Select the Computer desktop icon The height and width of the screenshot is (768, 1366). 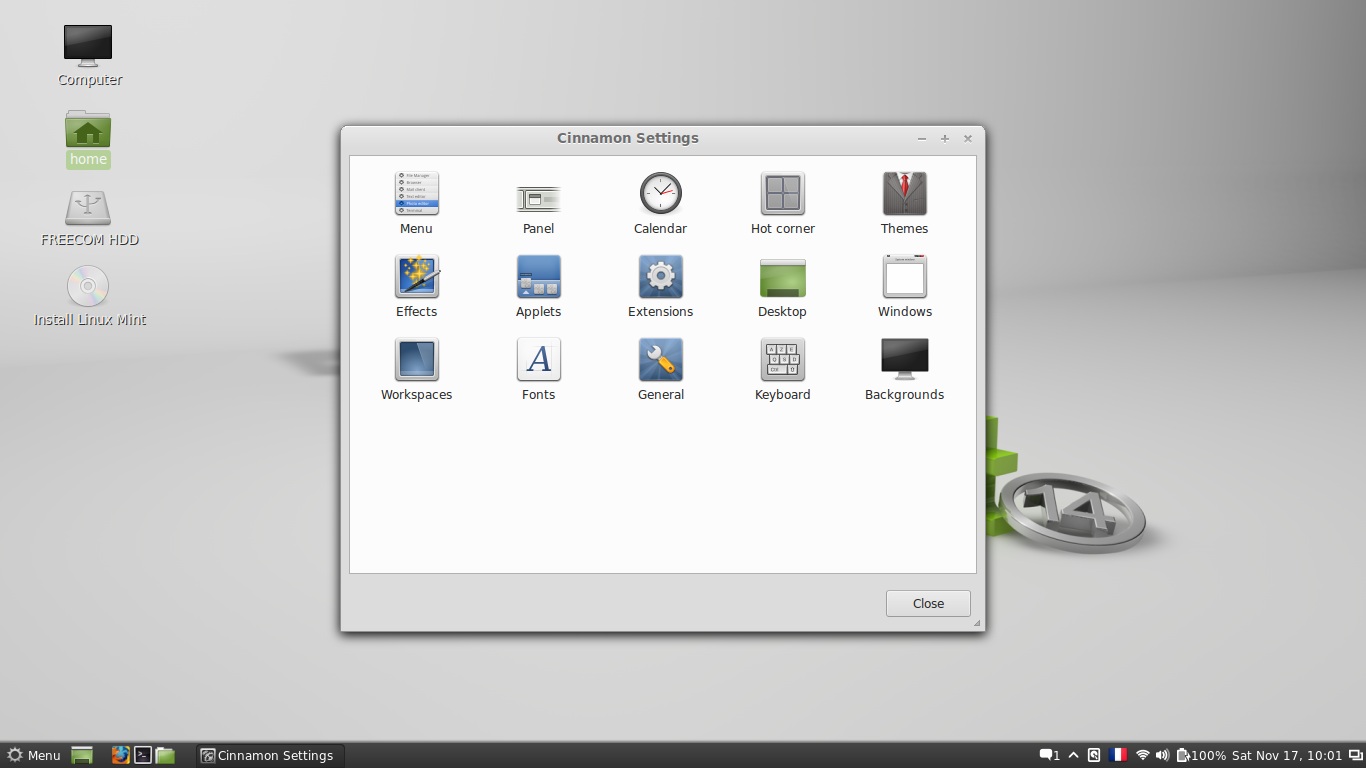click(x=88, y=46)
